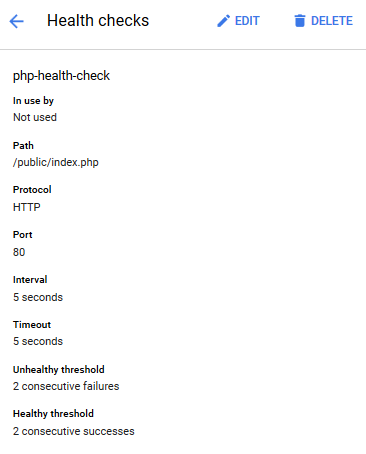366x454 pixels.
Task: Click the In use by label
Action: [33, 101]
